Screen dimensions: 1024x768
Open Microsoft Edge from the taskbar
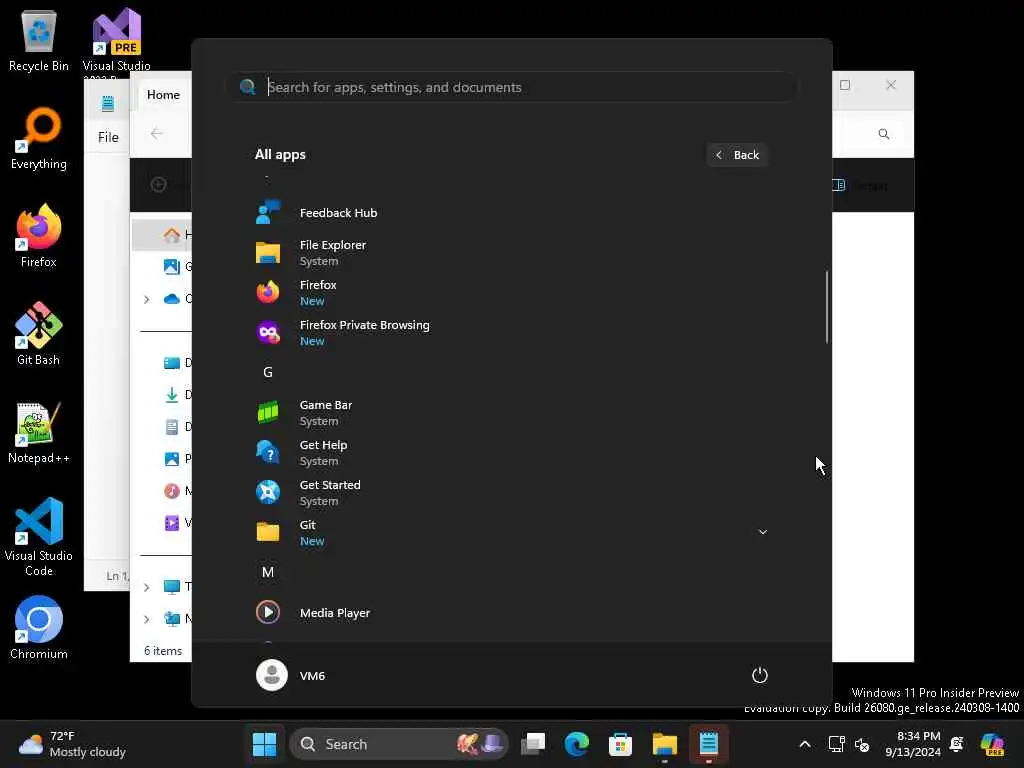(577, 744)
